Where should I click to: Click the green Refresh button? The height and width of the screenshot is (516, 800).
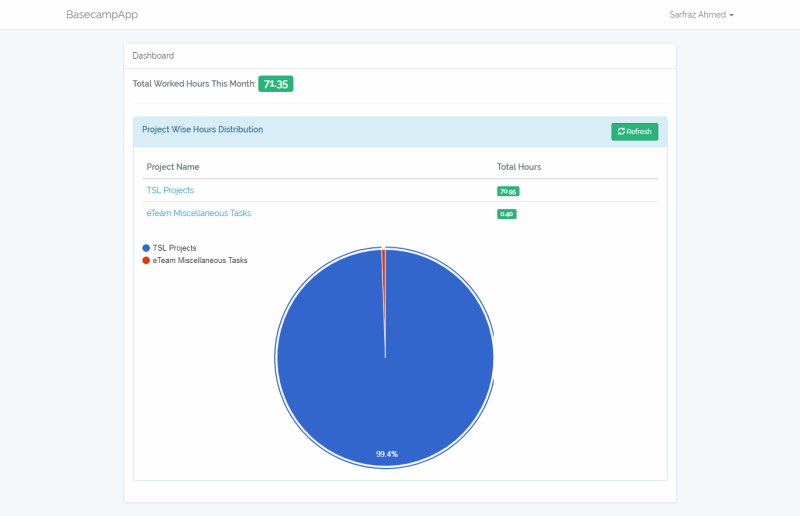(x=635, y=132)
